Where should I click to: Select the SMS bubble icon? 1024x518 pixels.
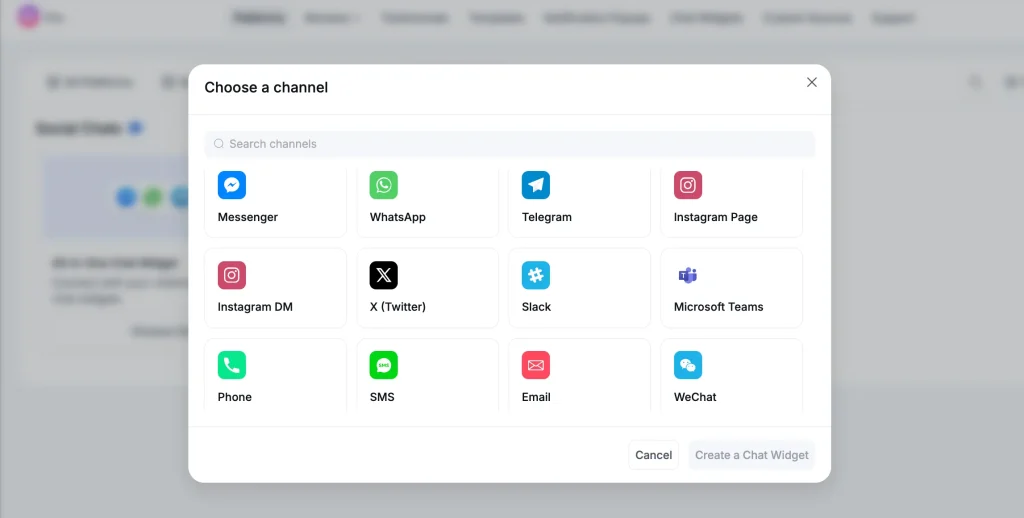[383, 365]
